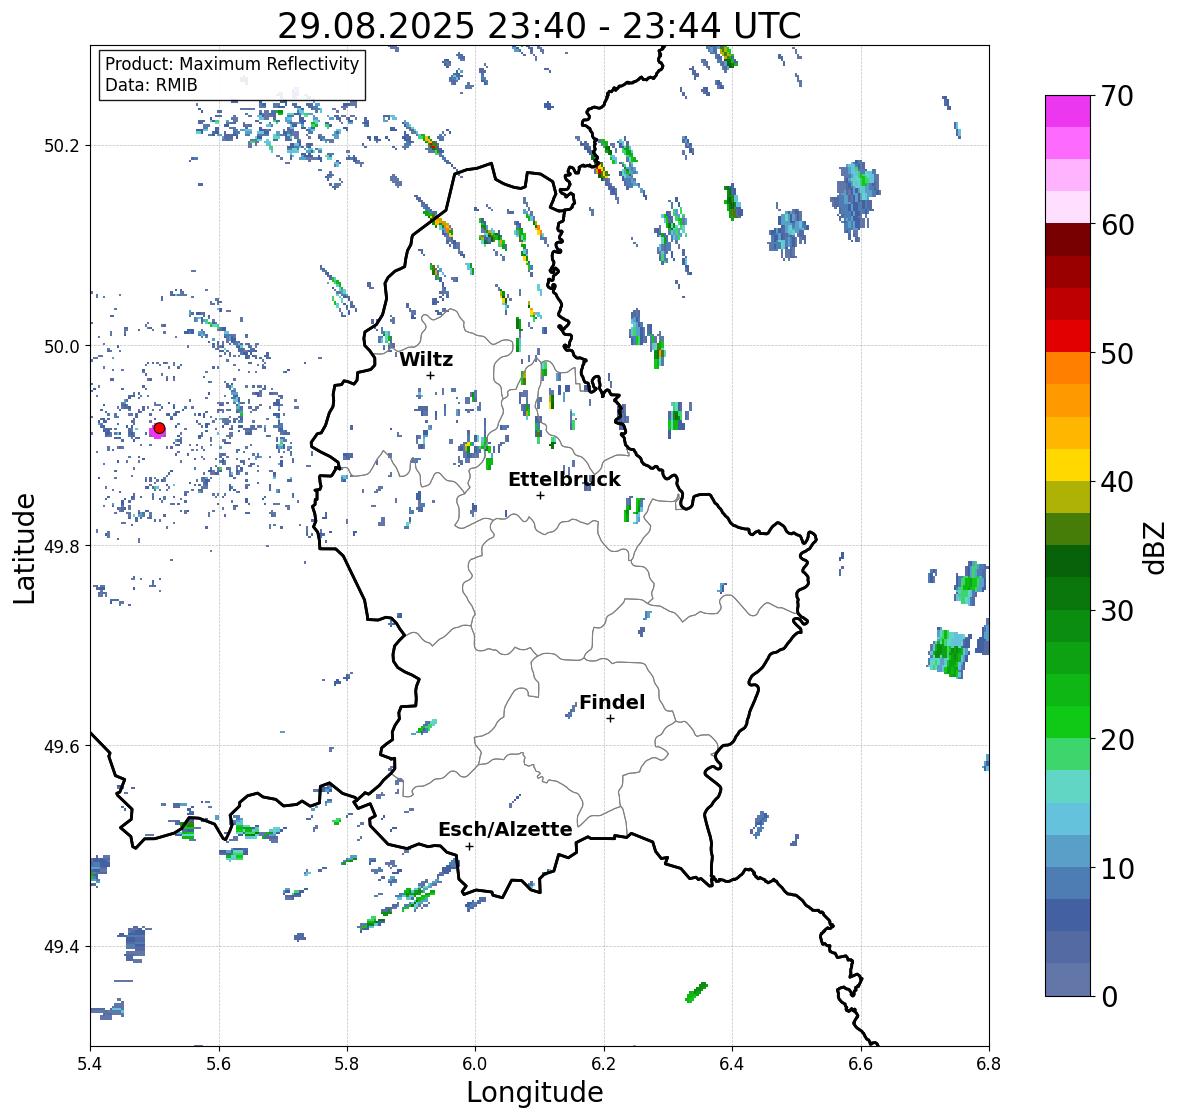
Task: Click the plus marker below the Findel label
Action: click(x=611, y=719)
